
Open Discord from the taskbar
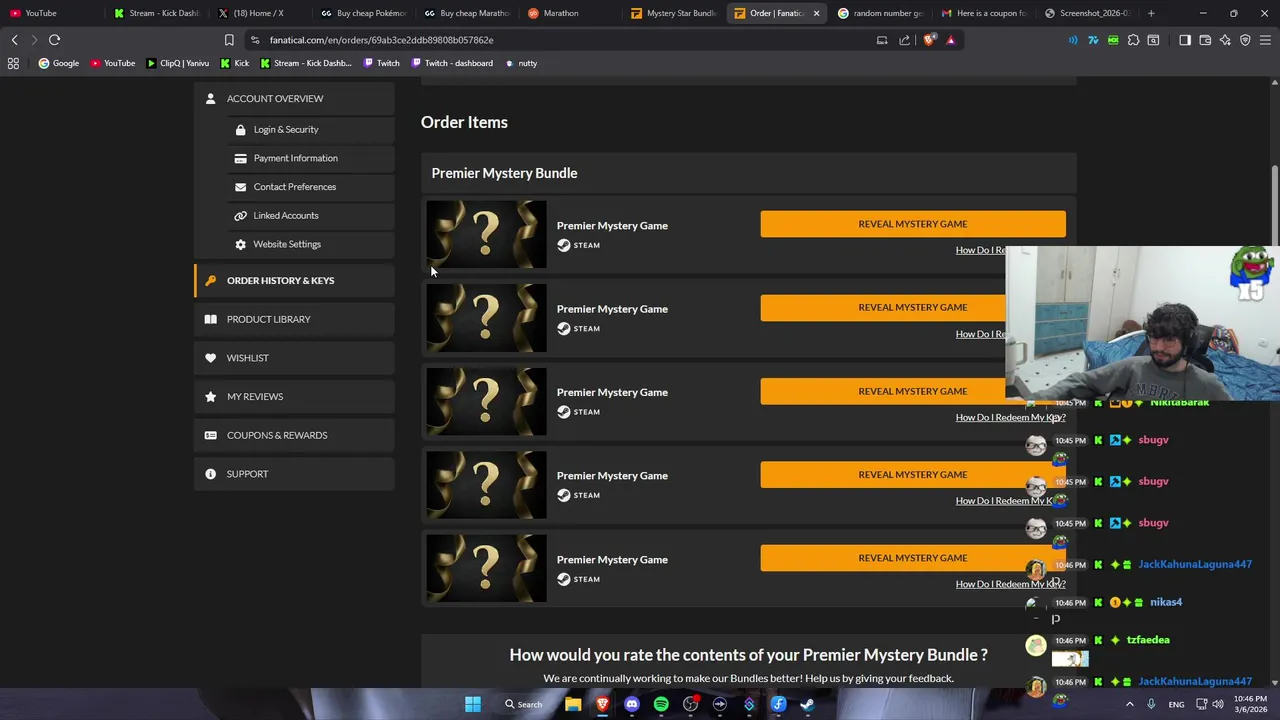coord(632,704)
